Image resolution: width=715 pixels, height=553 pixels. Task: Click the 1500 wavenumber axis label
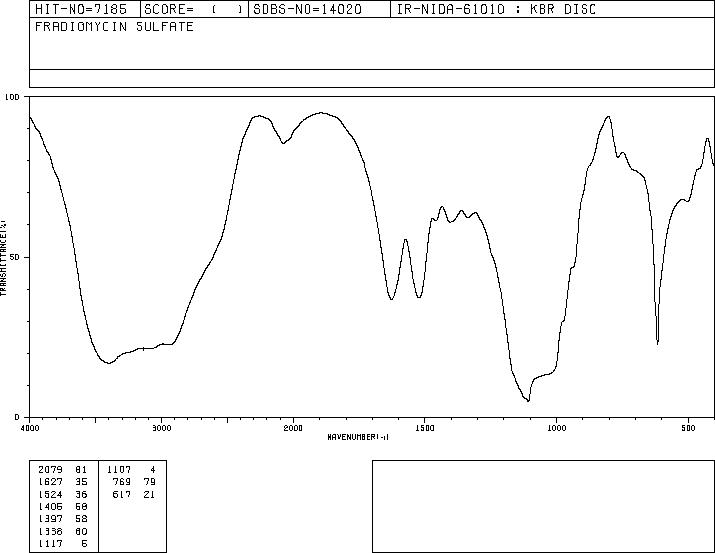click(x=425, y=428)
